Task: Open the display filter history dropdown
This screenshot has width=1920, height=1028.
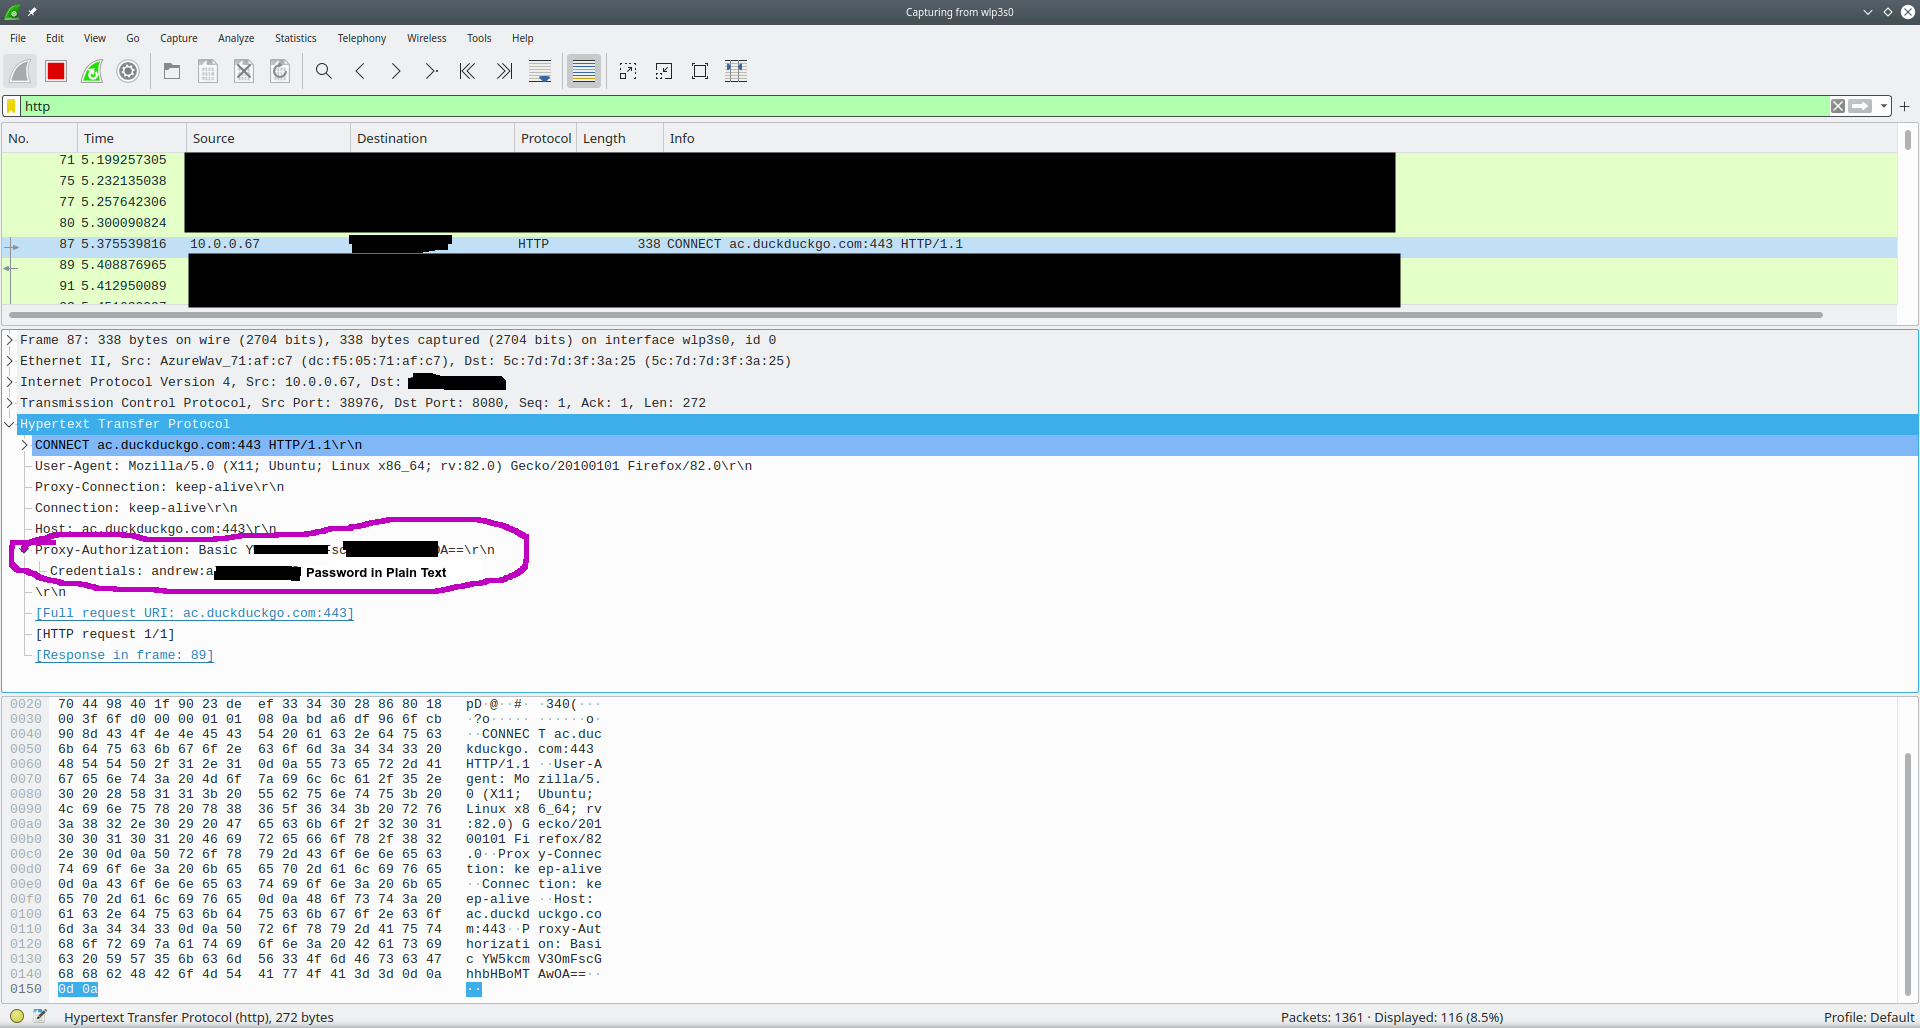Action: point(1884,106)
